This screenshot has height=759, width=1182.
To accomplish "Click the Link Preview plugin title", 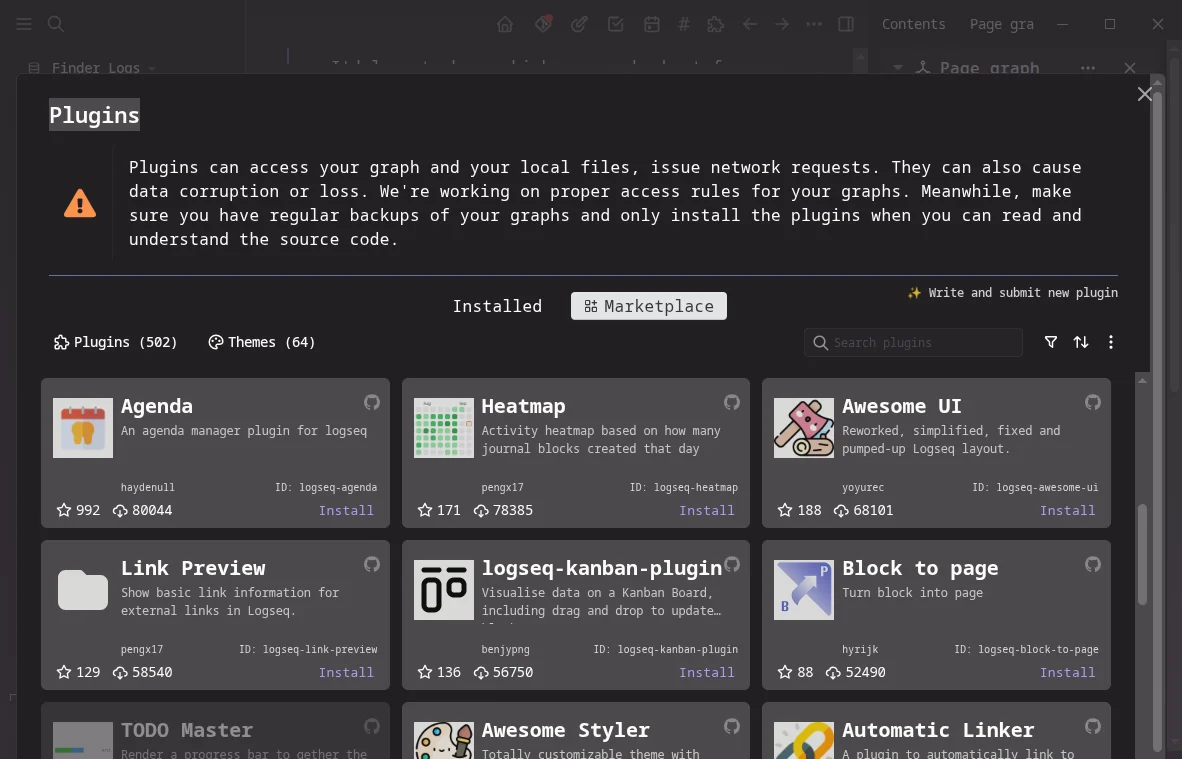I will [193, 568].
